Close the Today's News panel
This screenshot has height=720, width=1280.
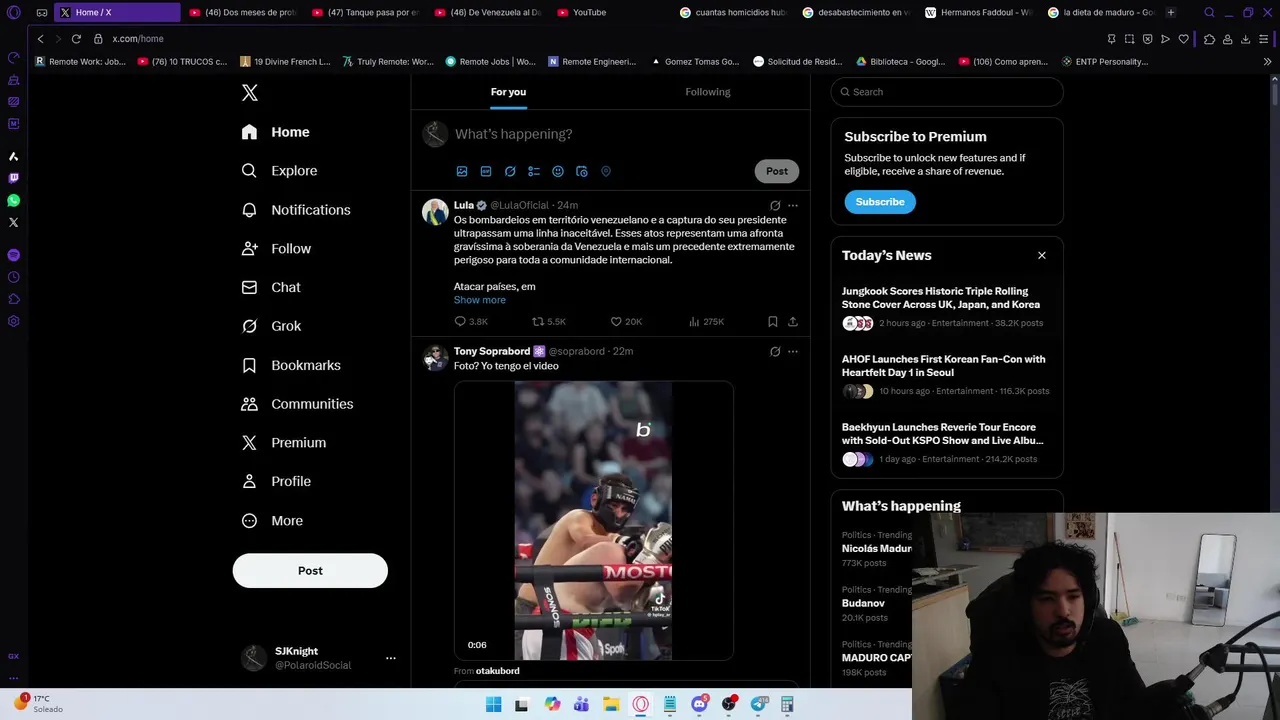pos(1042,256)
